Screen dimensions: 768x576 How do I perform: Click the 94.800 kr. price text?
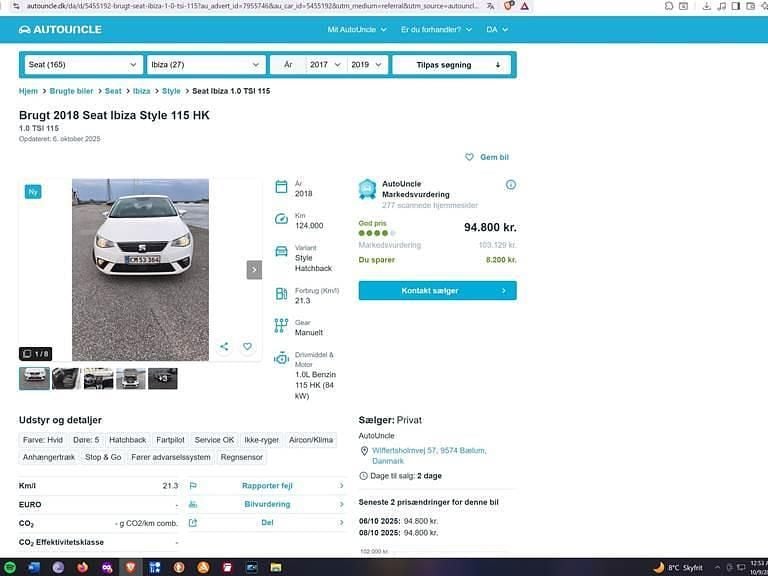click(490, 227)
